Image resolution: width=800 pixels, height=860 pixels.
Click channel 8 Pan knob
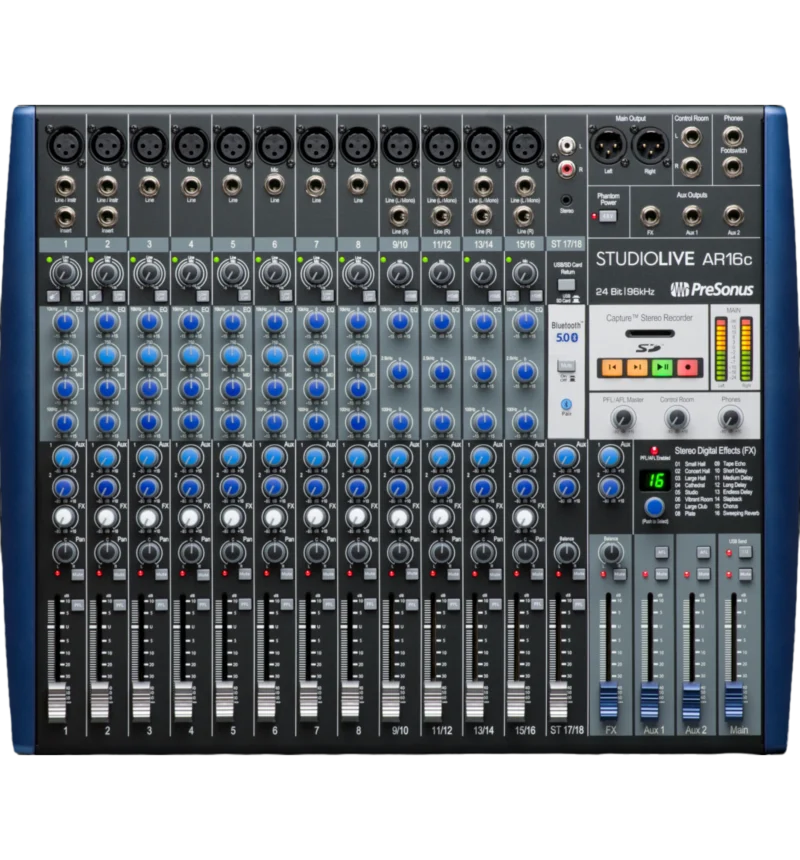tap(358, 551)
